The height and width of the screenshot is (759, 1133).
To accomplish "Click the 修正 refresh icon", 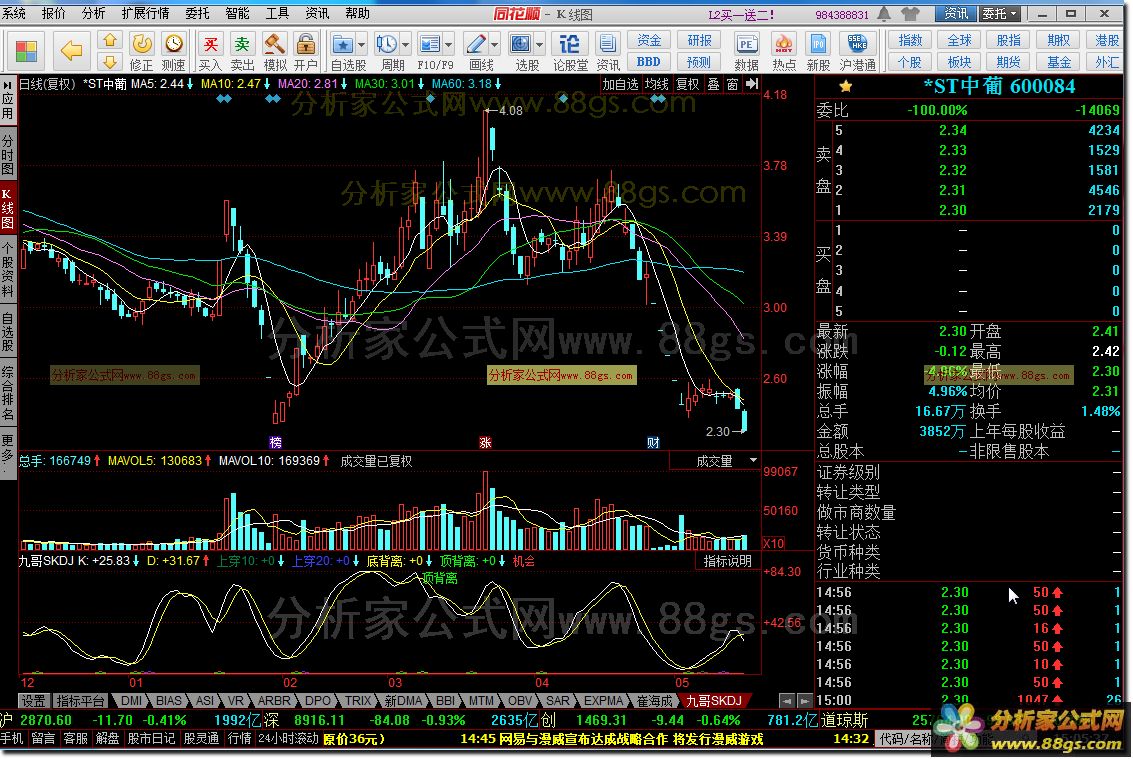I will coord(142,44).
